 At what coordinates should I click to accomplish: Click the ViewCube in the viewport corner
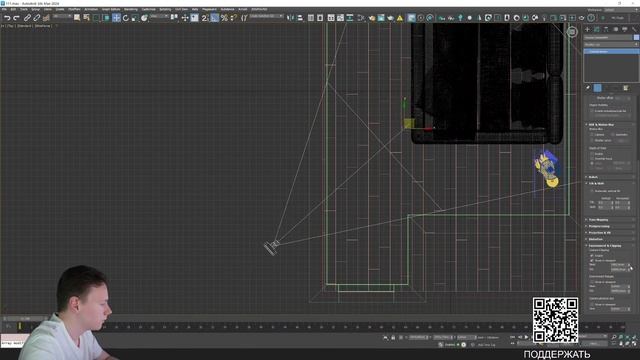click(572, 31)
